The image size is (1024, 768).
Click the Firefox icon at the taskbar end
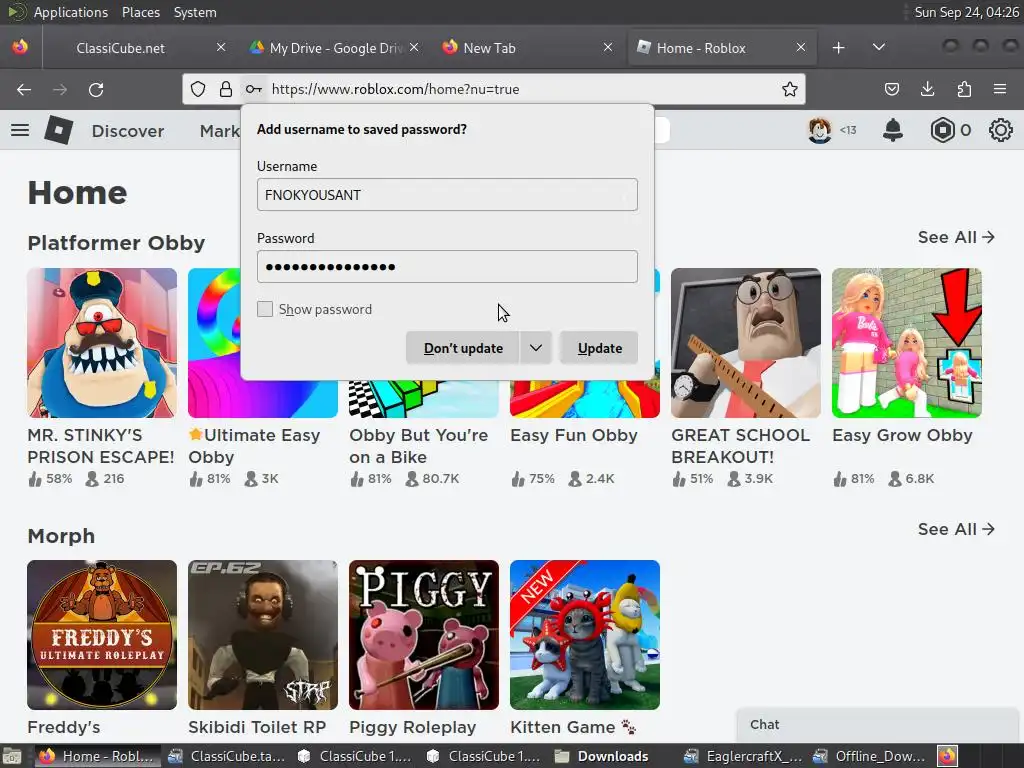point(948,756)
